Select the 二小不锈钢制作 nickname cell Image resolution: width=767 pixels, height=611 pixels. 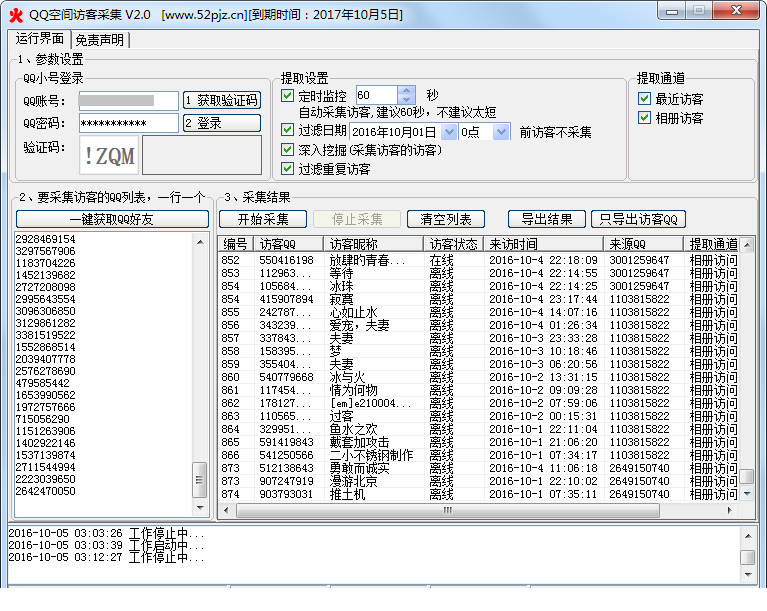pyautogui.click(x=371, y=455)
